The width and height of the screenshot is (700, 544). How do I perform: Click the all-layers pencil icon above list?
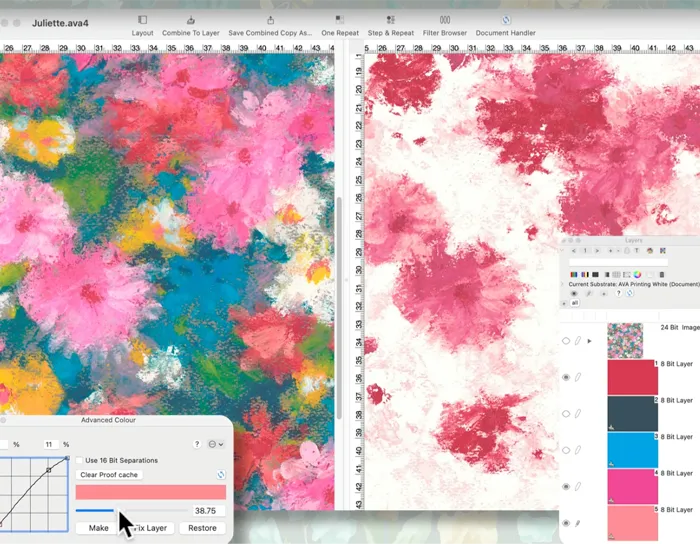589,293
